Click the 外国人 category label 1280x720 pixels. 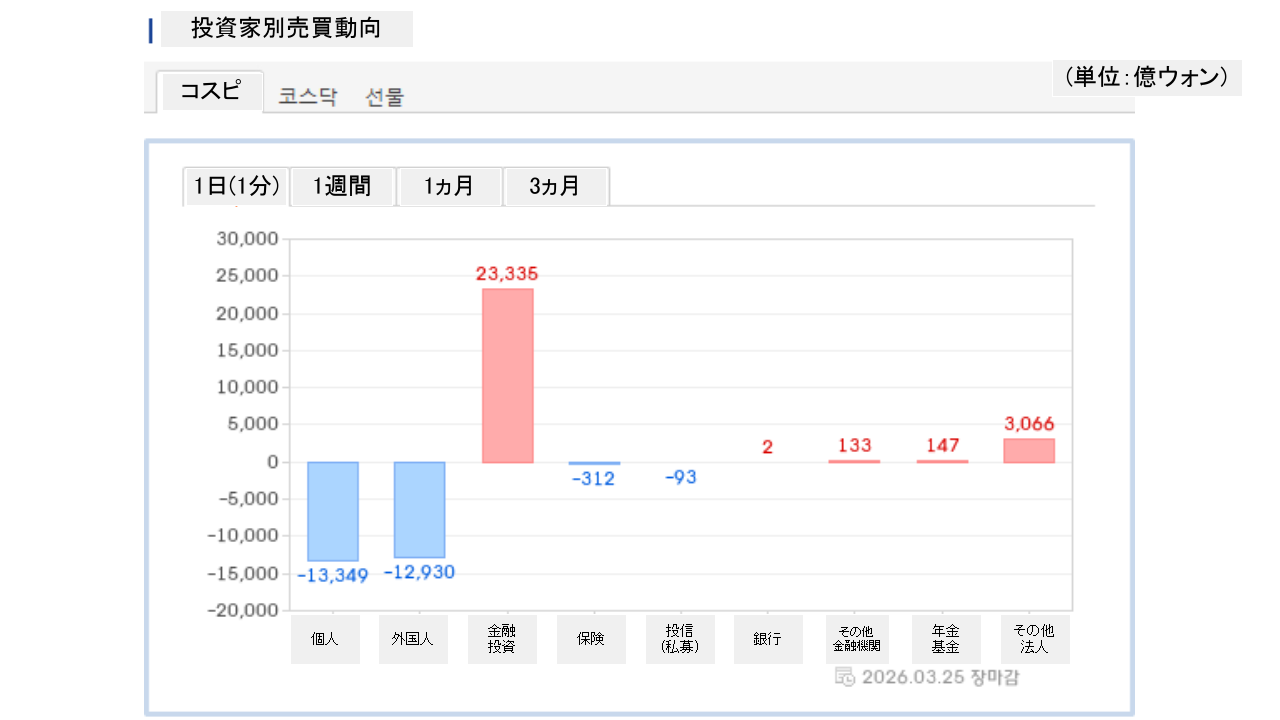(x=413, y=639)
